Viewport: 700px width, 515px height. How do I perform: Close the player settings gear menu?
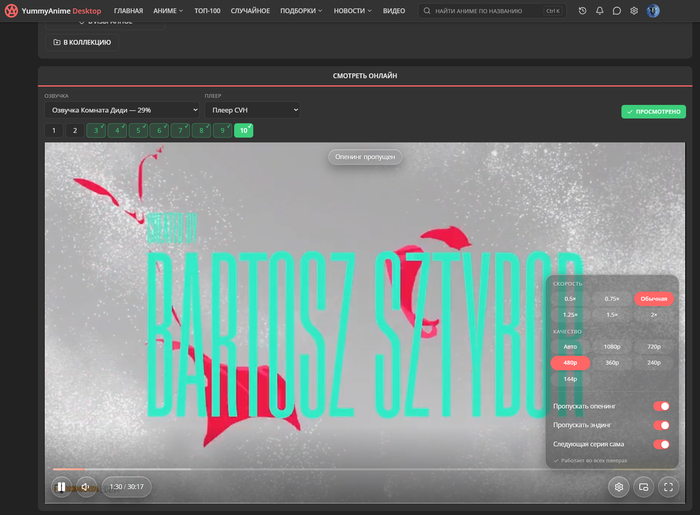[619, 487]
